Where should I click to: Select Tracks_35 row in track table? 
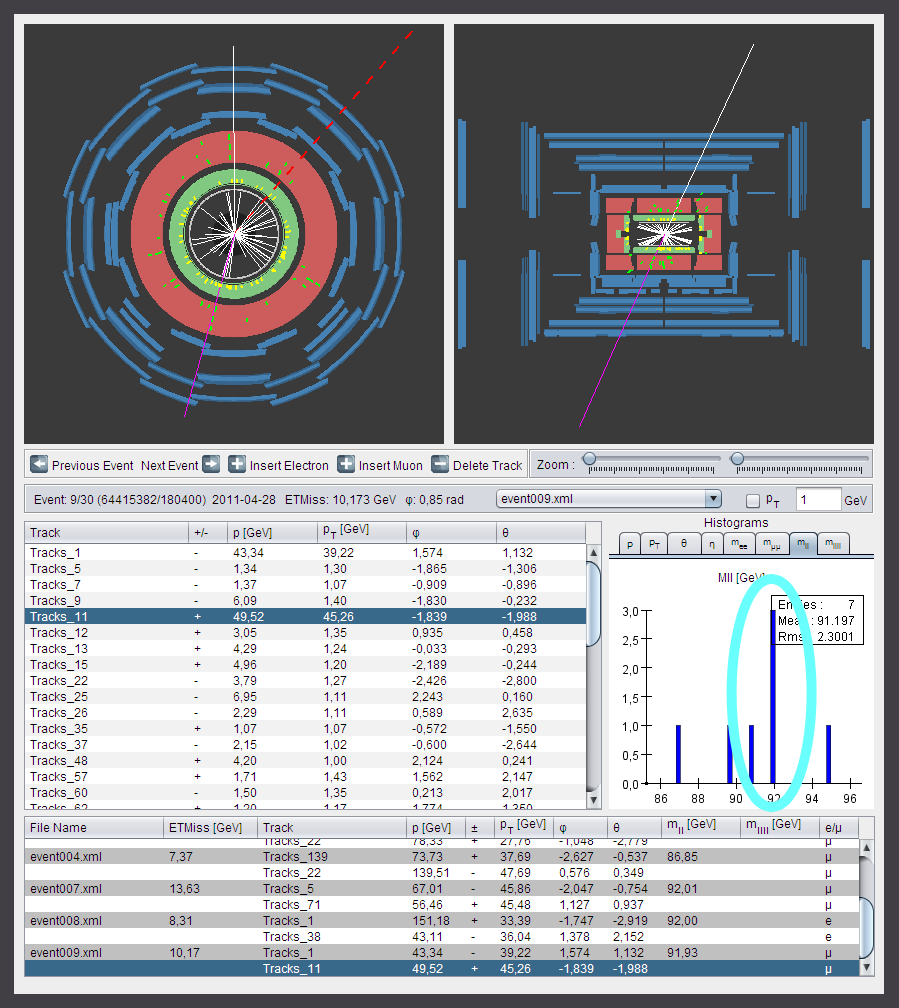click(x=305, y=729)
